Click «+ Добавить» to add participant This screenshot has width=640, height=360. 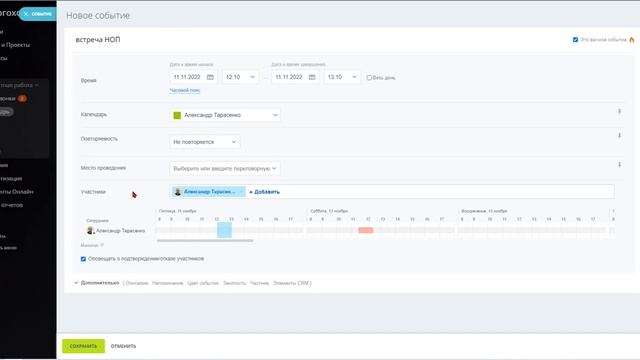(264, 192)
